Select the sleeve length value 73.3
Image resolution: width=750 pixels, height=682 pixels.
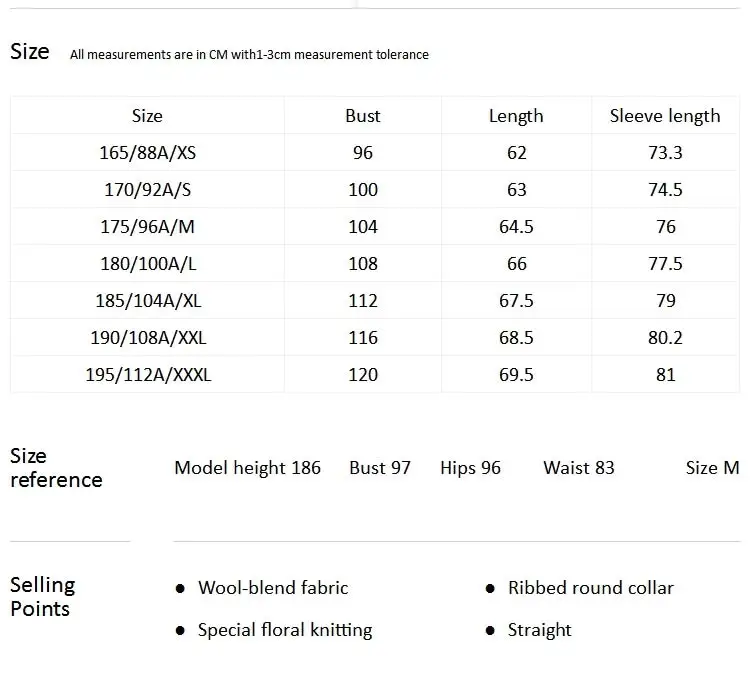tap(665, 153)
